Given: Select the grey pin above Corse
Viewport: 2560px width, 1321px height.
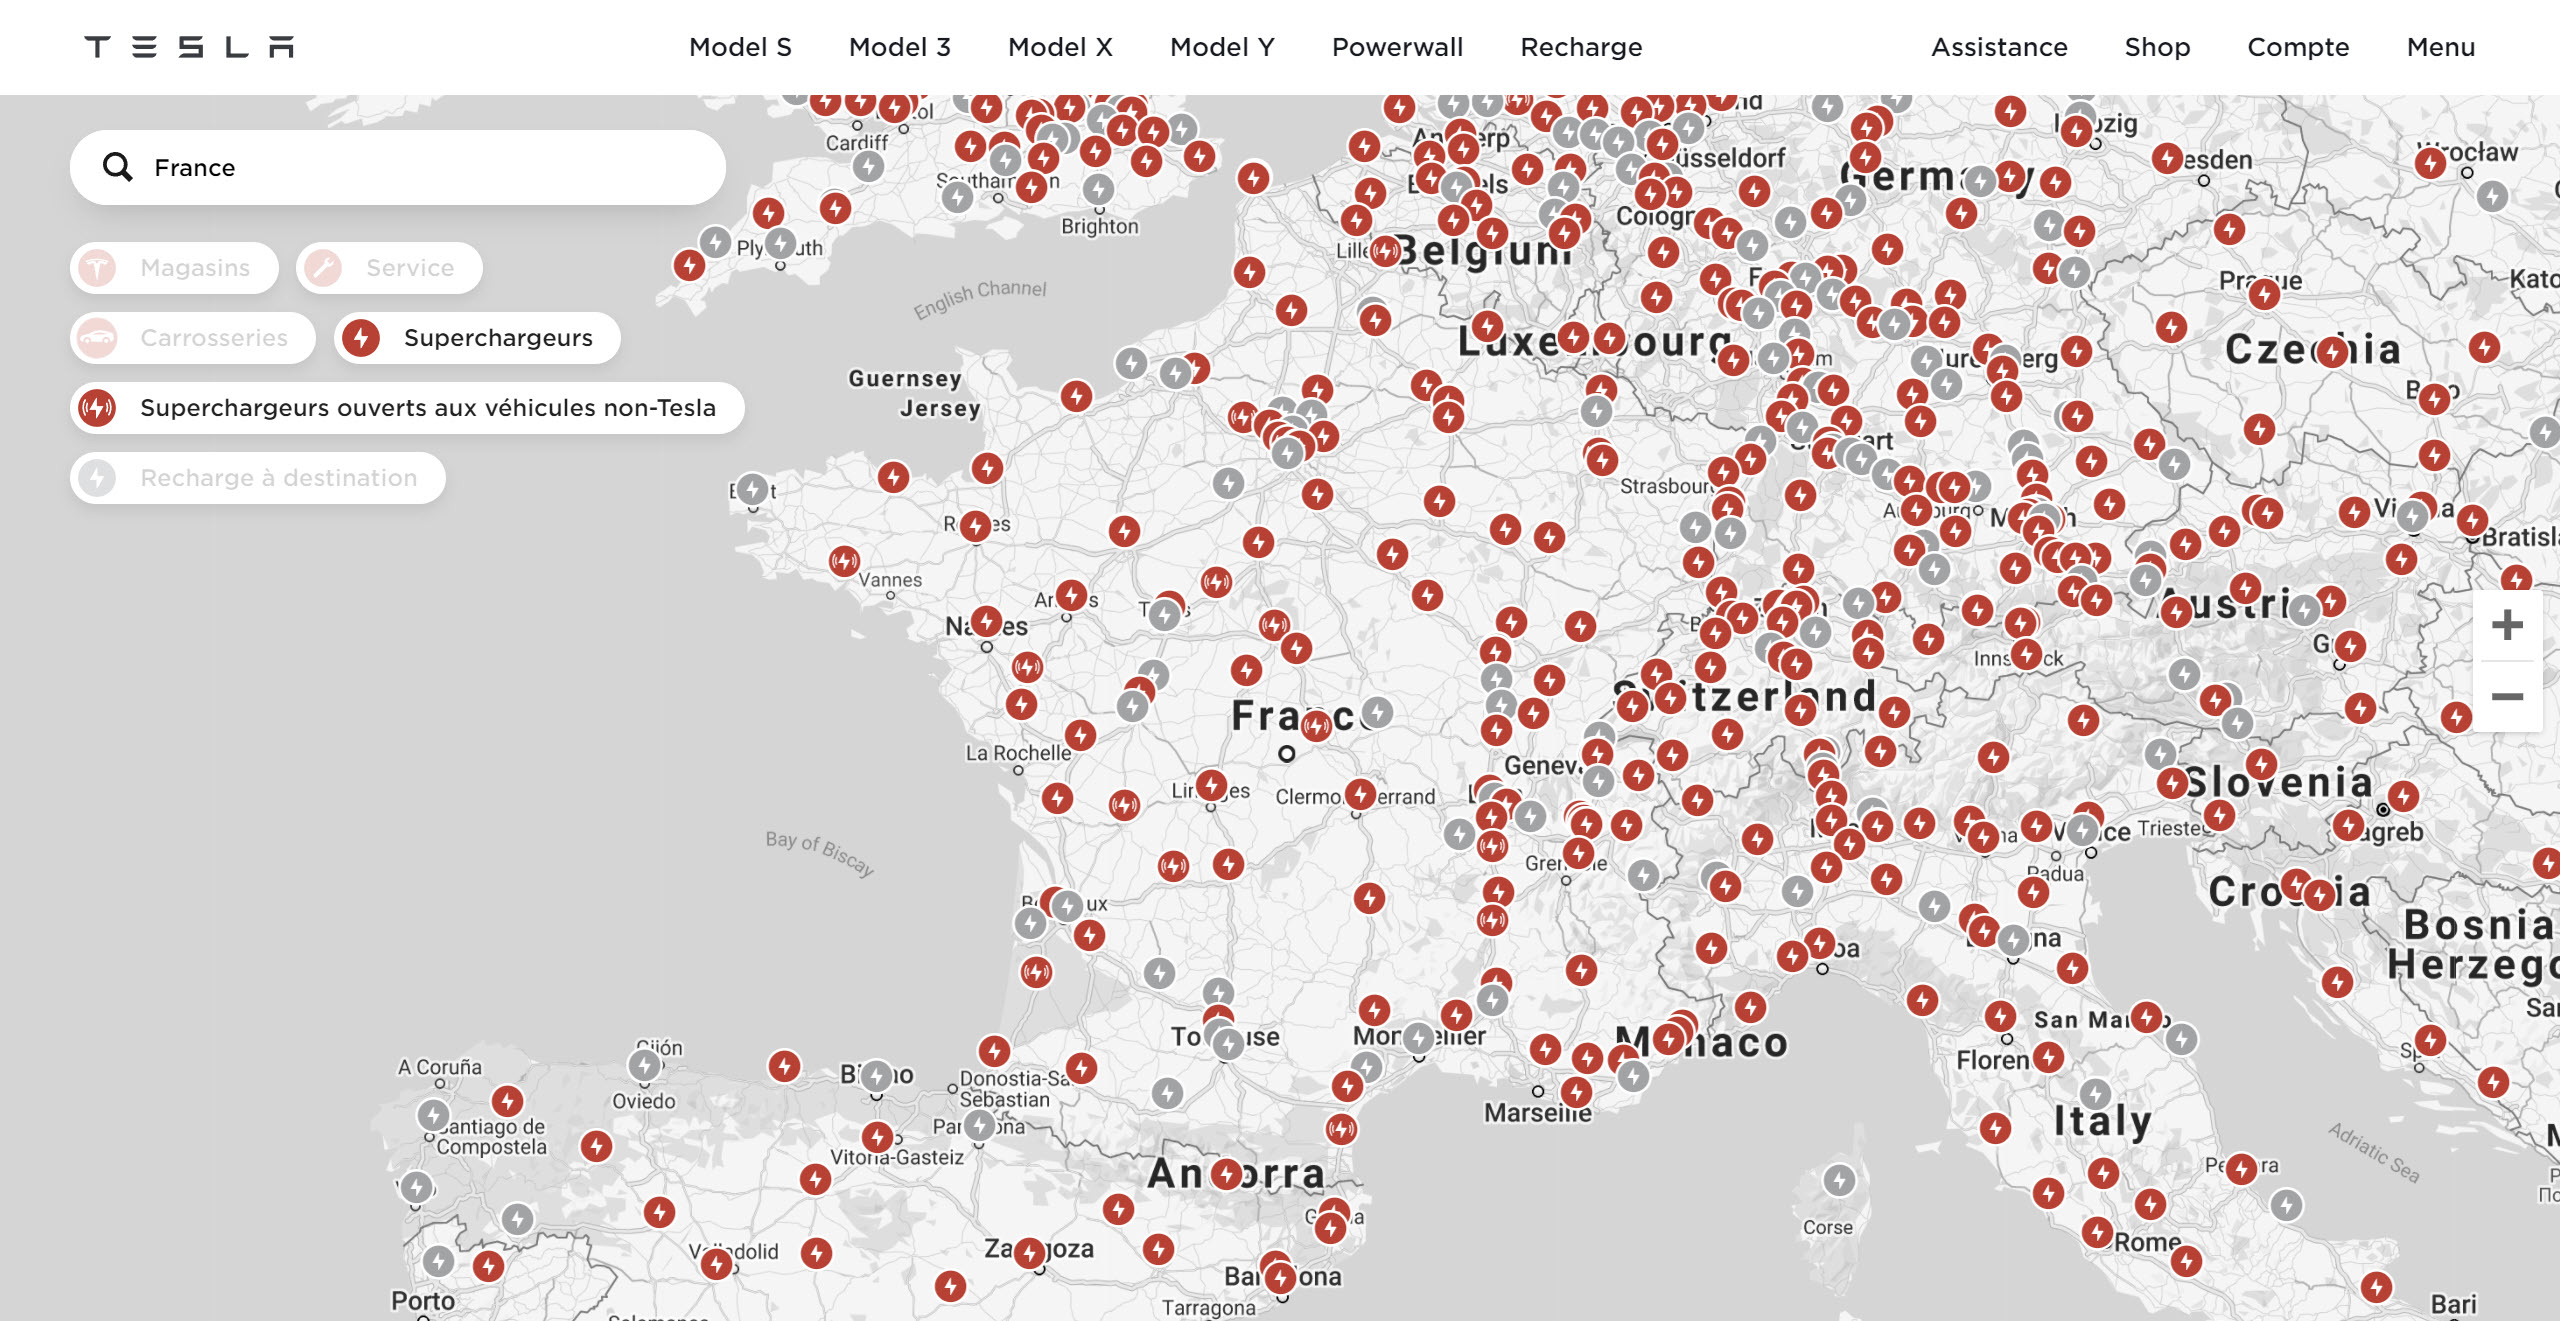Looking at the screenshot, I should 1839,1180.
